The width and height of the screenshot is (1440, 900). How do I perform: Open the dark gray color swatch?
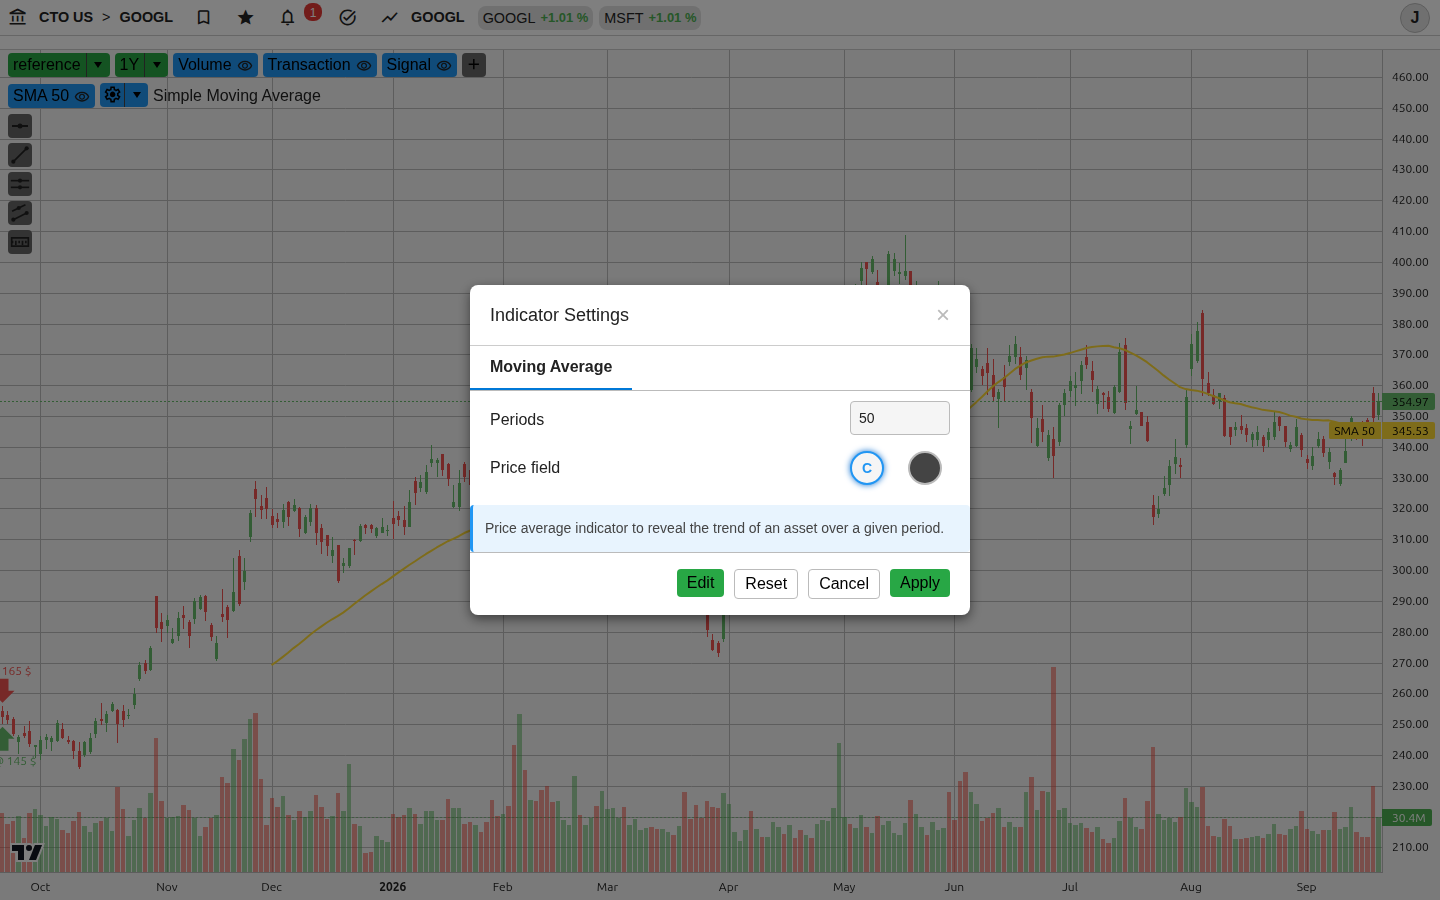pyautogui.click(x=925, y=468)
